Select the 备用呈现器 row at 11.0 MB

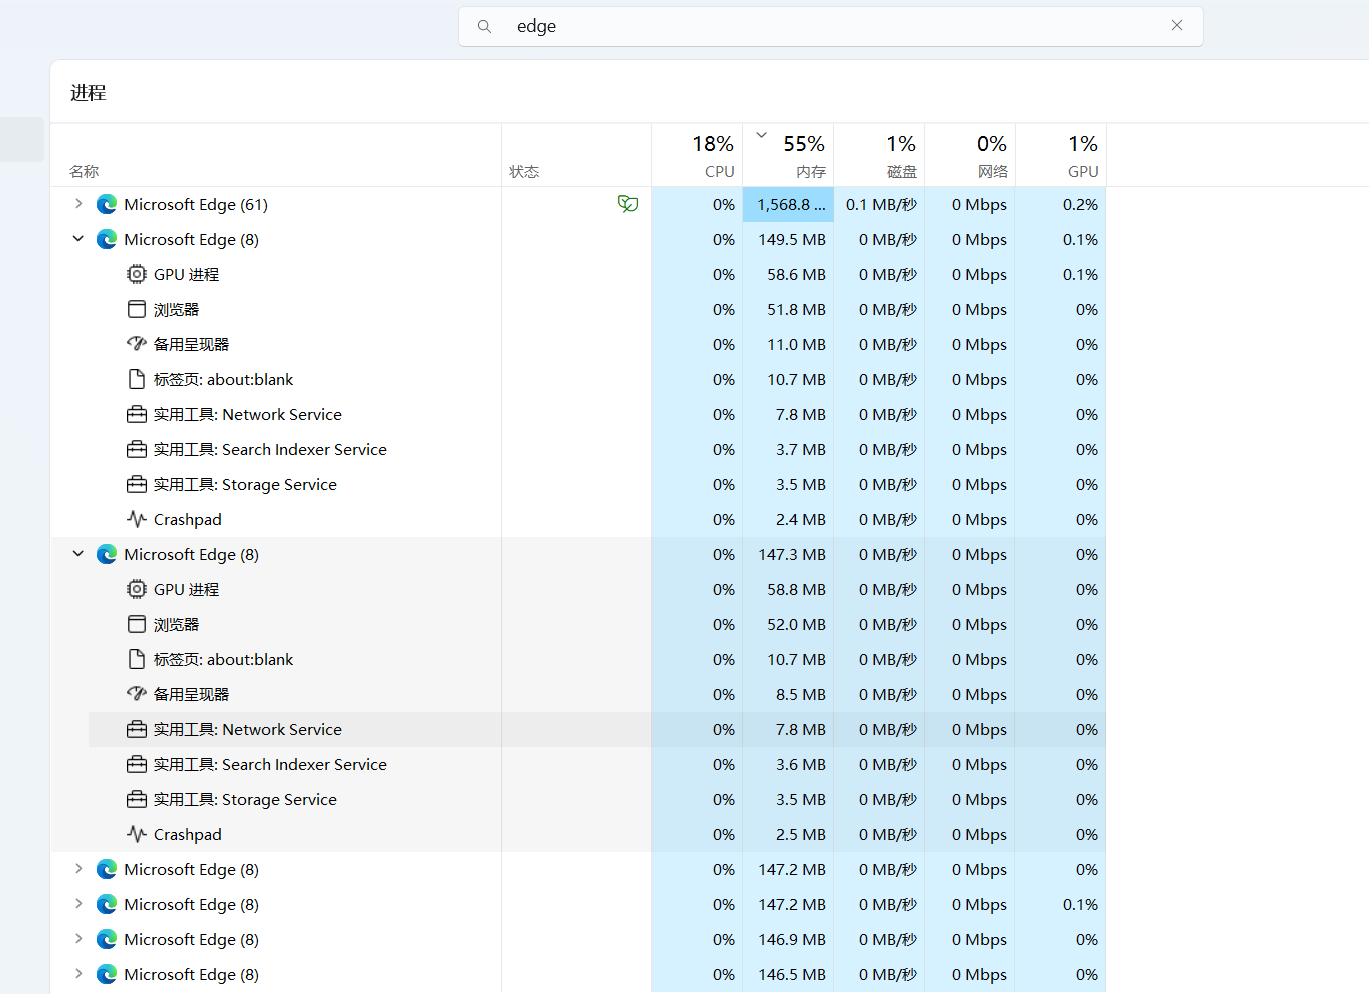tap(578, 344)
